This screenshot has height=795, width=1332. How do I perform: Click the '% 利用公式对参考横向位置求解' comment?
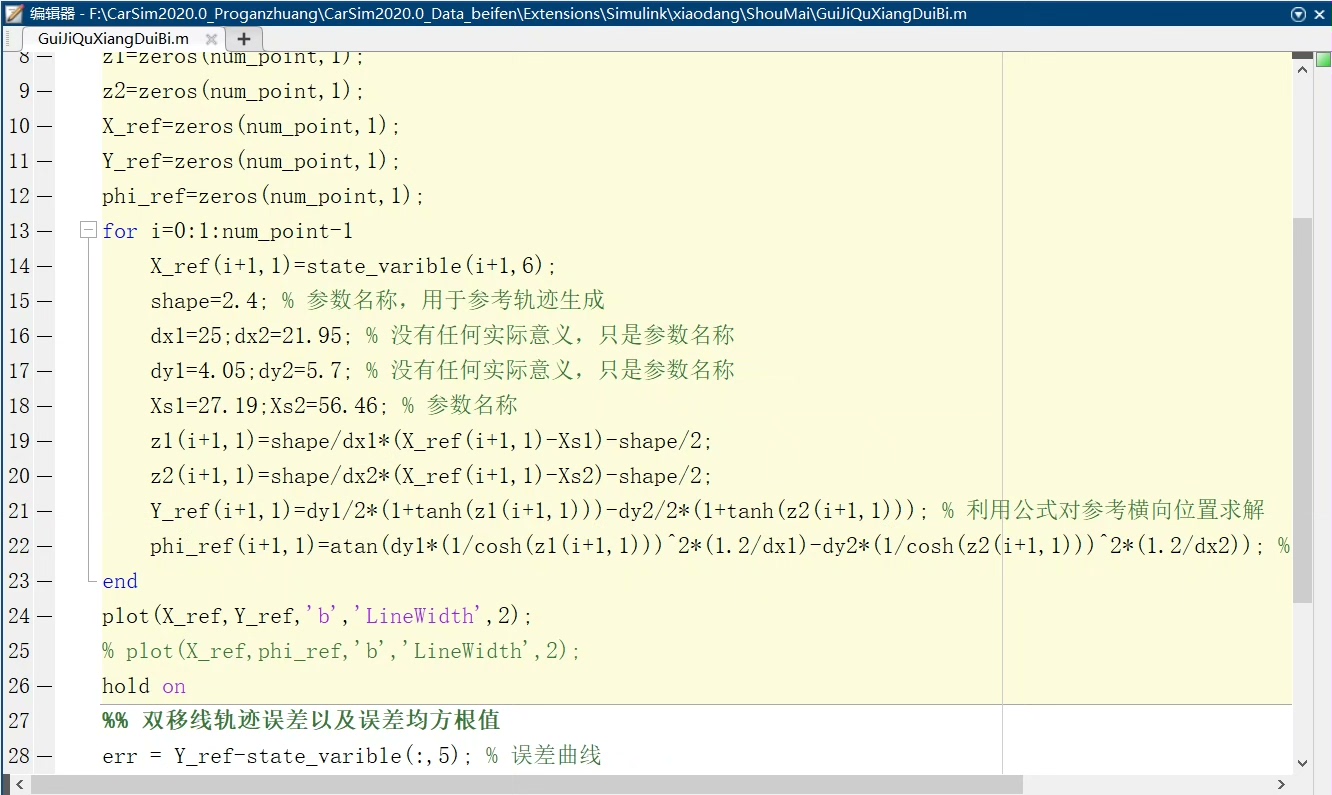(1104, 511)
